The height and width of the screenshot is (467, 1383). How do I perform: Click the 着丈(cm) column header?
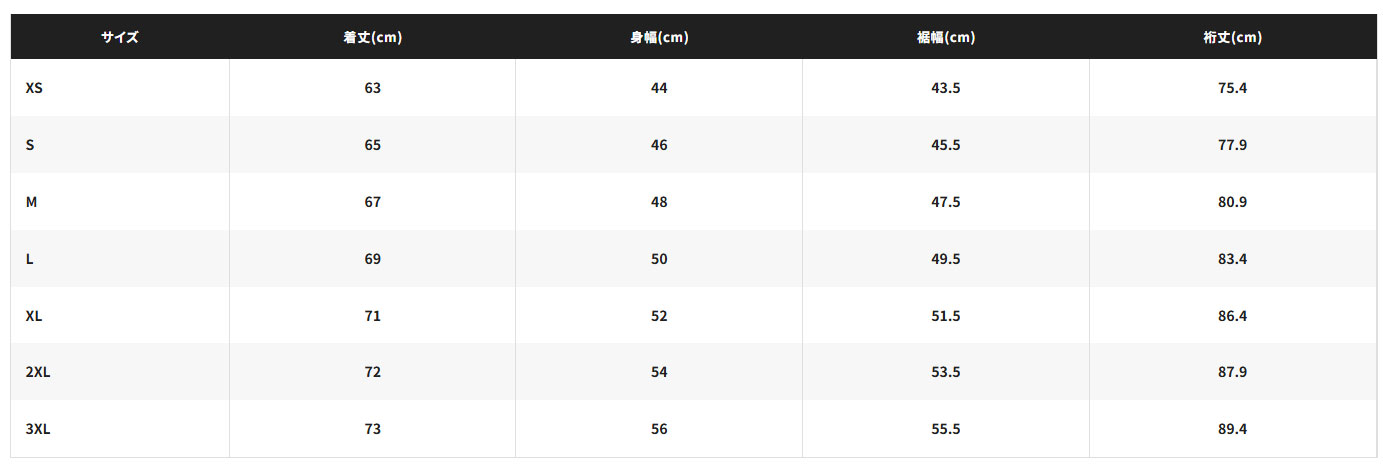[x=372, y=38]
